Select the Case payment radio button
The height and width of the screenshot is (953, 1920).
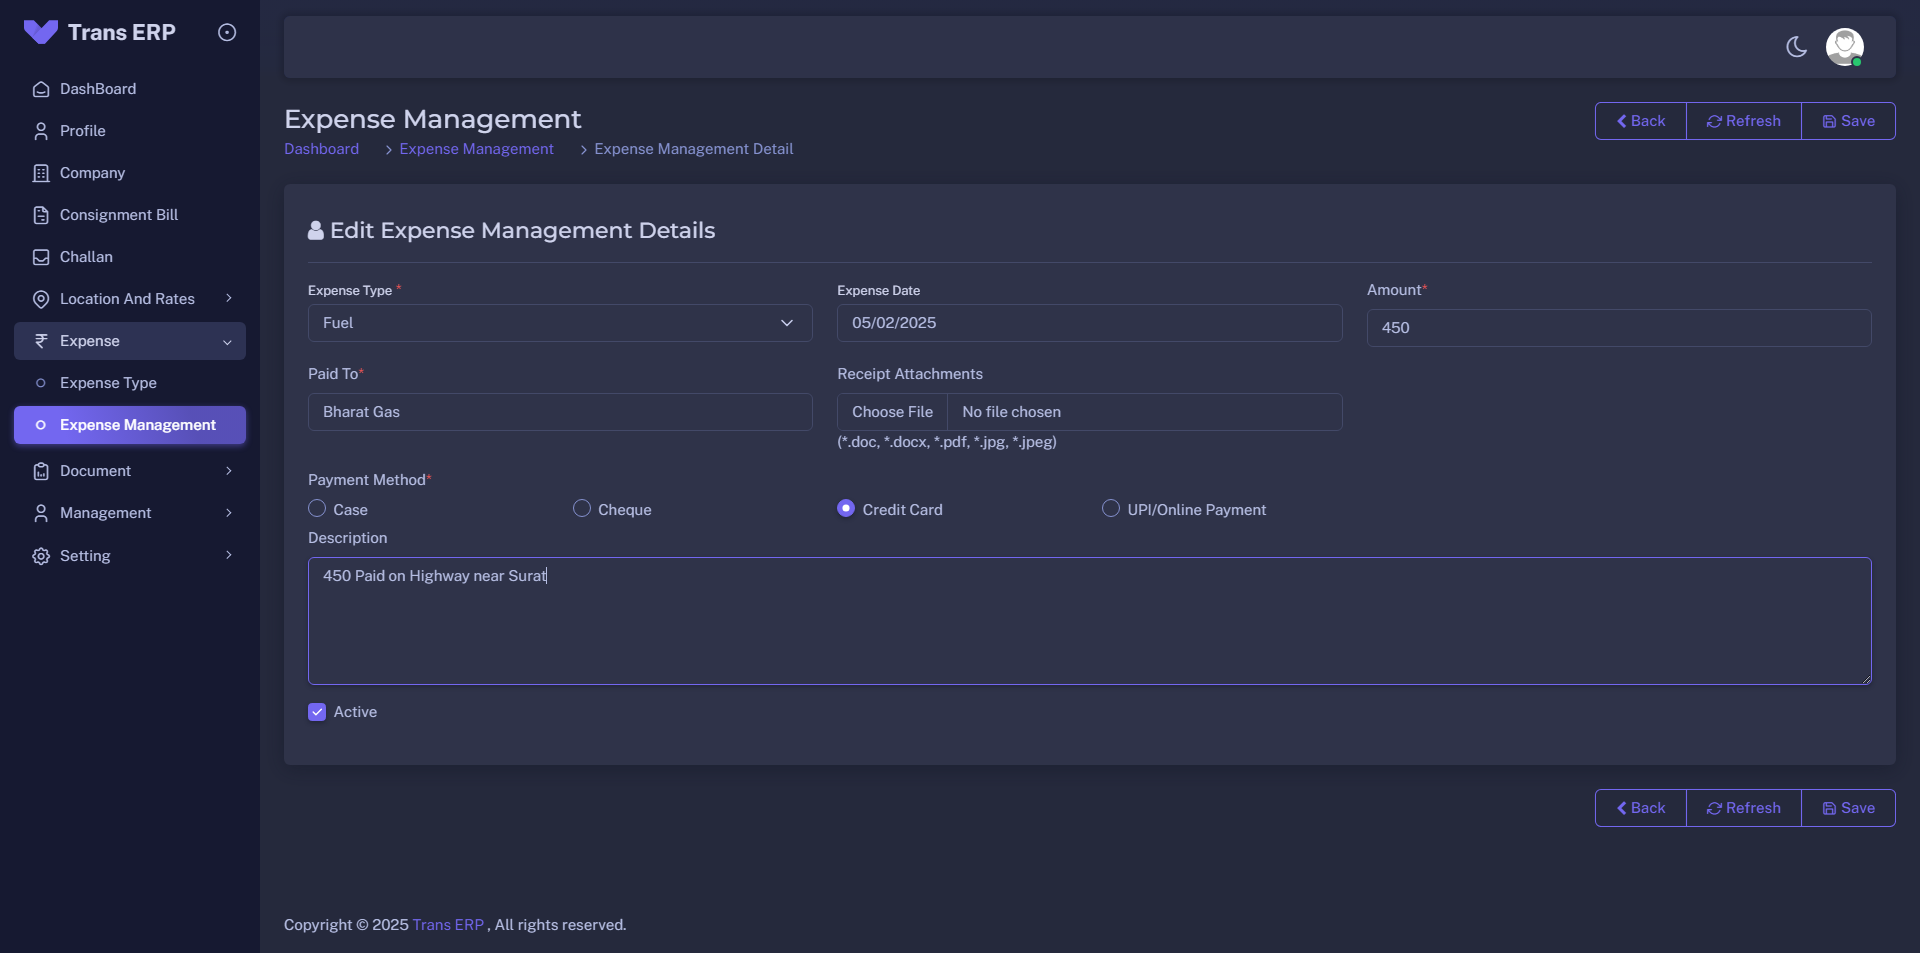(x=317, y=508)
